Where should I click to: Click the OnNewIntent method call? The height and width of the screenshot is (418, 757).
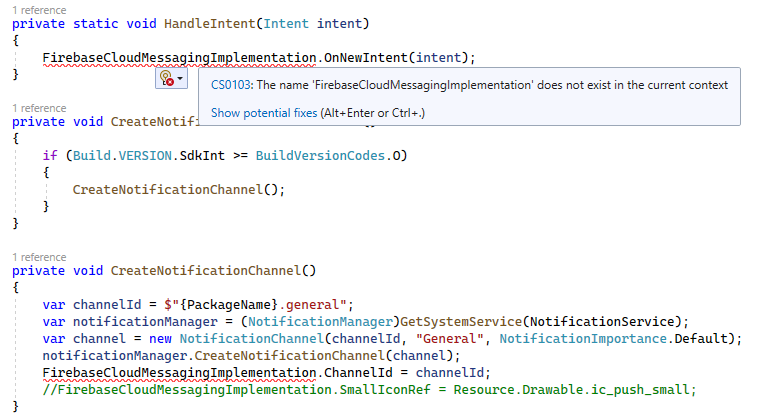[x=365, y=58]
